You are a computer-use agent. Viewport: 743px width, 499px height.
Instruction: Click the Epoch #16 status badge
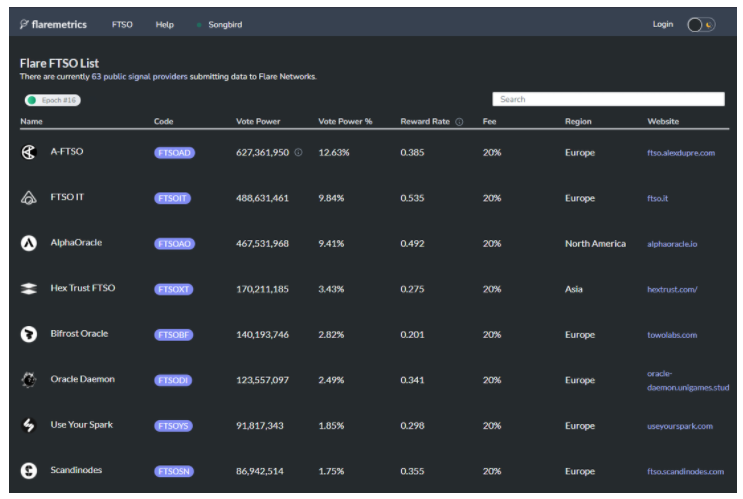click(53, 100)
